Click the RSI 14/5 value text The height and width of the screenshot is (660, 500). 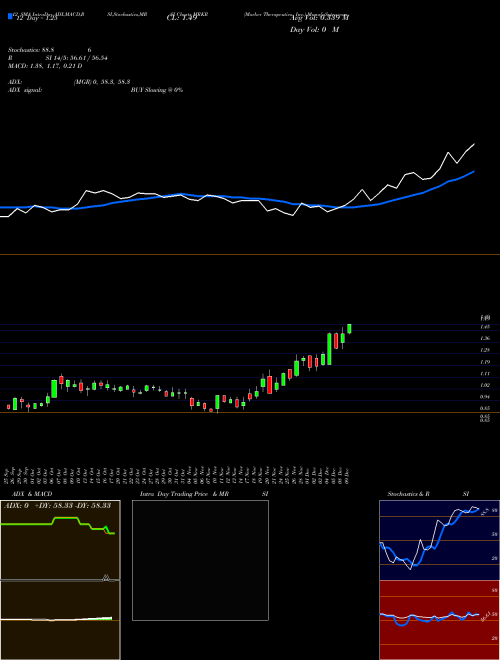pyautogui.click(x=77, y=58)
